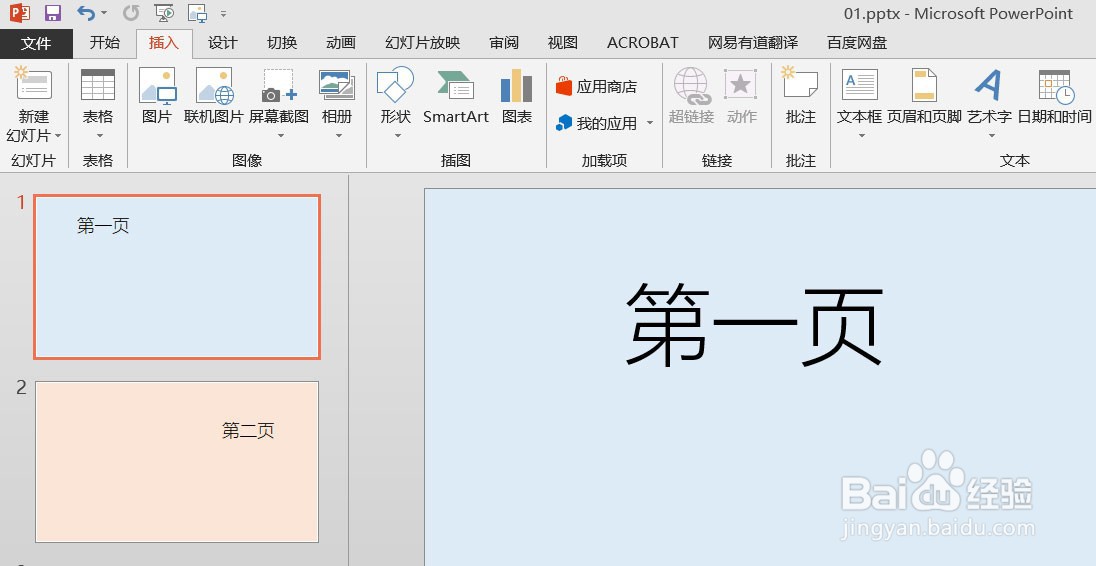Select the 插入 ribbon tab
1096x566 pixels.
(x=164, y=43)
